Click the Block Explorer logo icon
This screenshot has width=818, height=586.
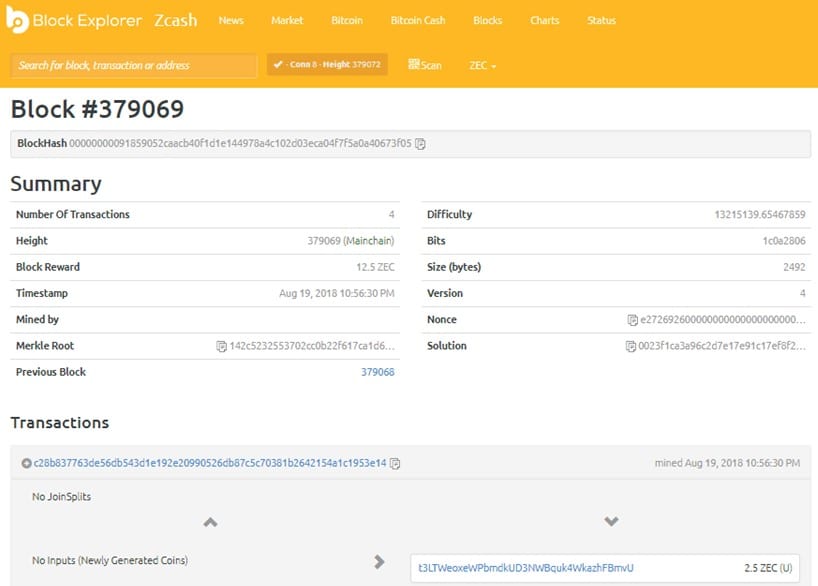17,20
